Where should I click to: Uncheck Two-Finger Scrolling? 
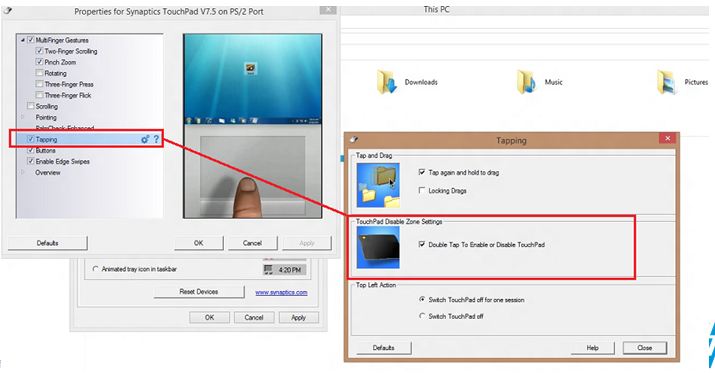(x=39, y=51)
